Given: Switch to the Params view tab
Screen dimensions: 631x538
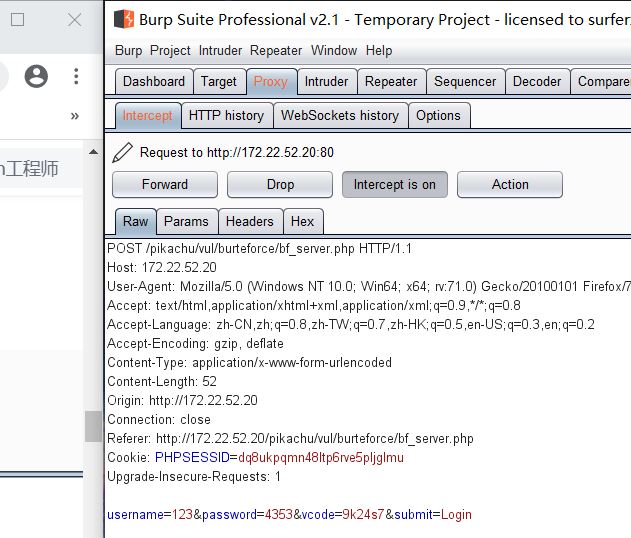Looking at the screenshot, I should point(187,222).
